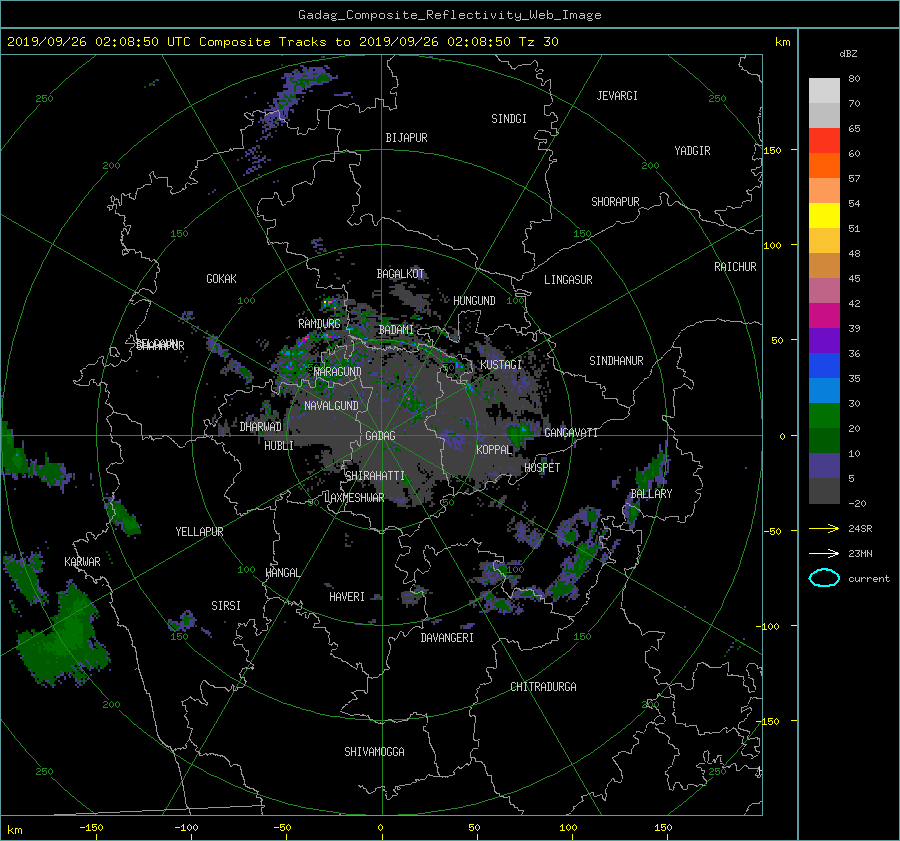900x841 pixels.
Task: Click the BIJAPUR city label
Action: tap(406, 138)
